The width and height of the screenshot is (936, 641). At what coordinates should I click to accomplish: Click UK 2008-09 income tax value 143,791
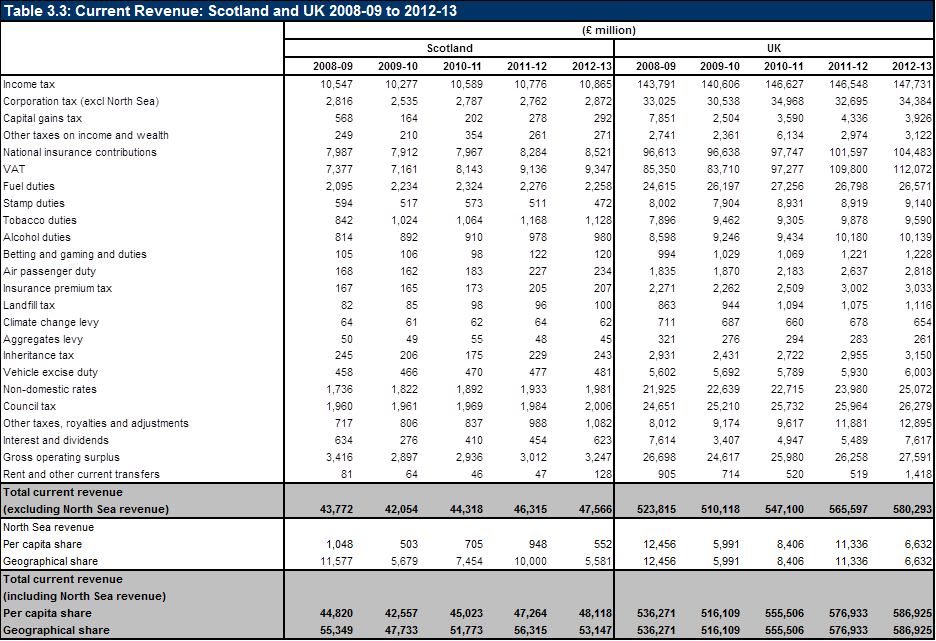656,84
